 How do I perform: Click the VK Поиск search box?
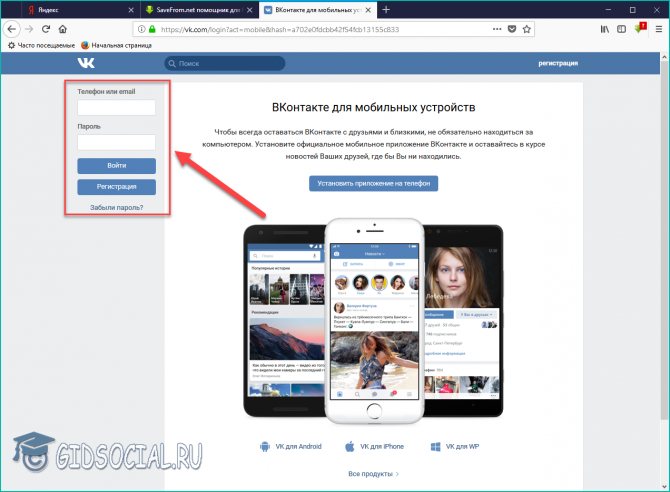tap(225, 63)
